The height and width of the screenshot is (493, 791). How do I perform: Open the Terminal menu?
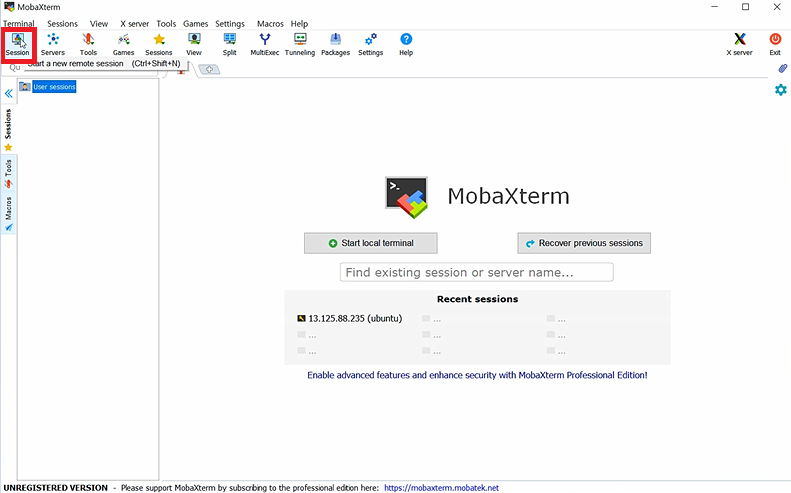point(19,24)
